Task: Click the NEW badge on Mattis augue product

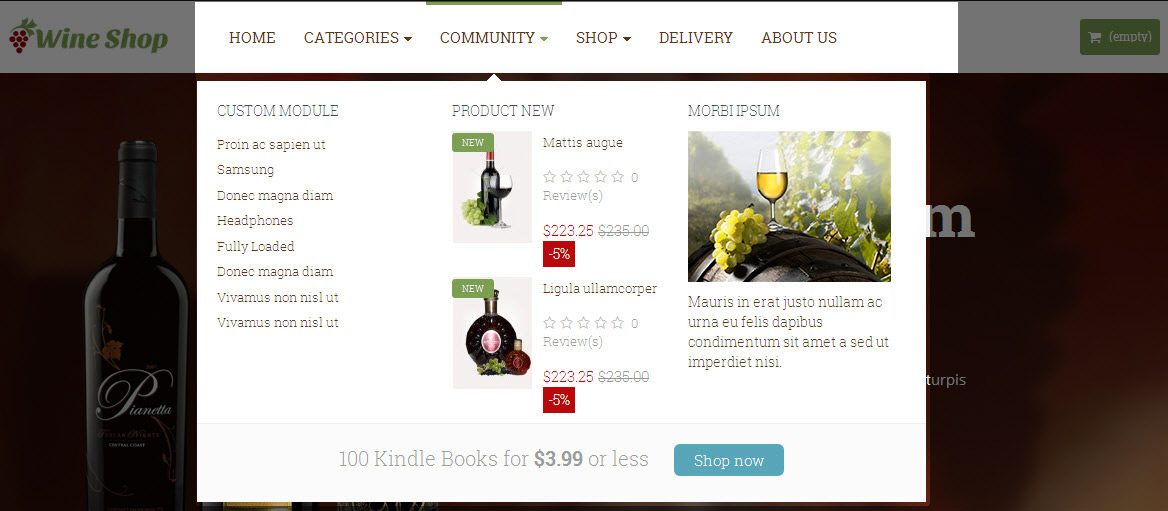Action: click(x=473, y=142)
